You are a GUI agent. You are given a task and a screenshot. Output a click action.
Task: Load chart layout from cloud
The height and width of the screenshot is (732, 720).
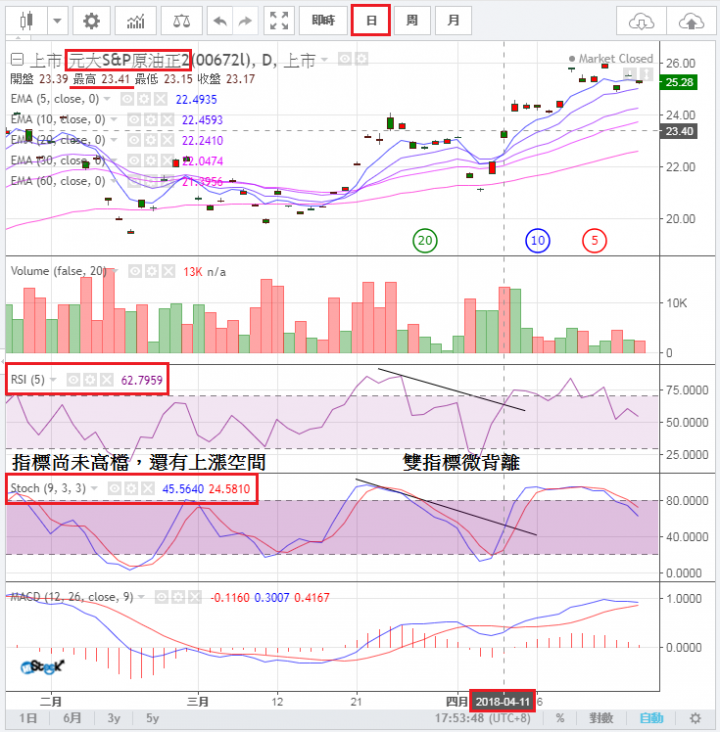point(641,21)
